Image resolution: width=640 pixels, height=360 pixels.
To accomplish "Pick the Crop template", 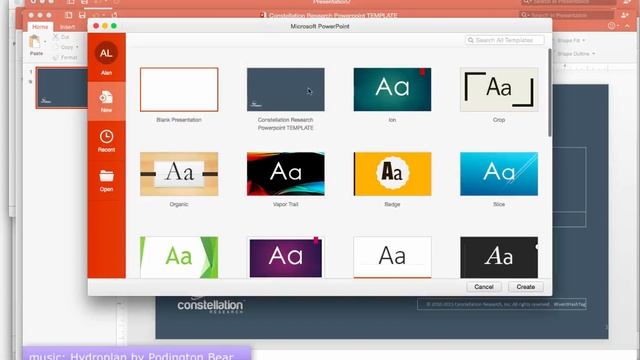I will click(499, 89).
